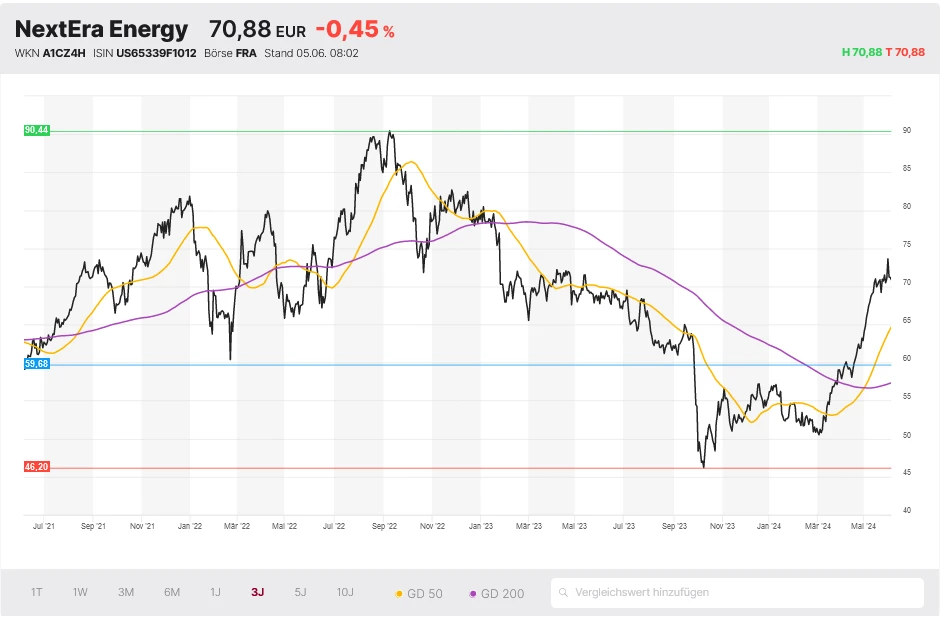Click the blue 59,68 price marker label
The image size is (947, 621).
(36, 365)
